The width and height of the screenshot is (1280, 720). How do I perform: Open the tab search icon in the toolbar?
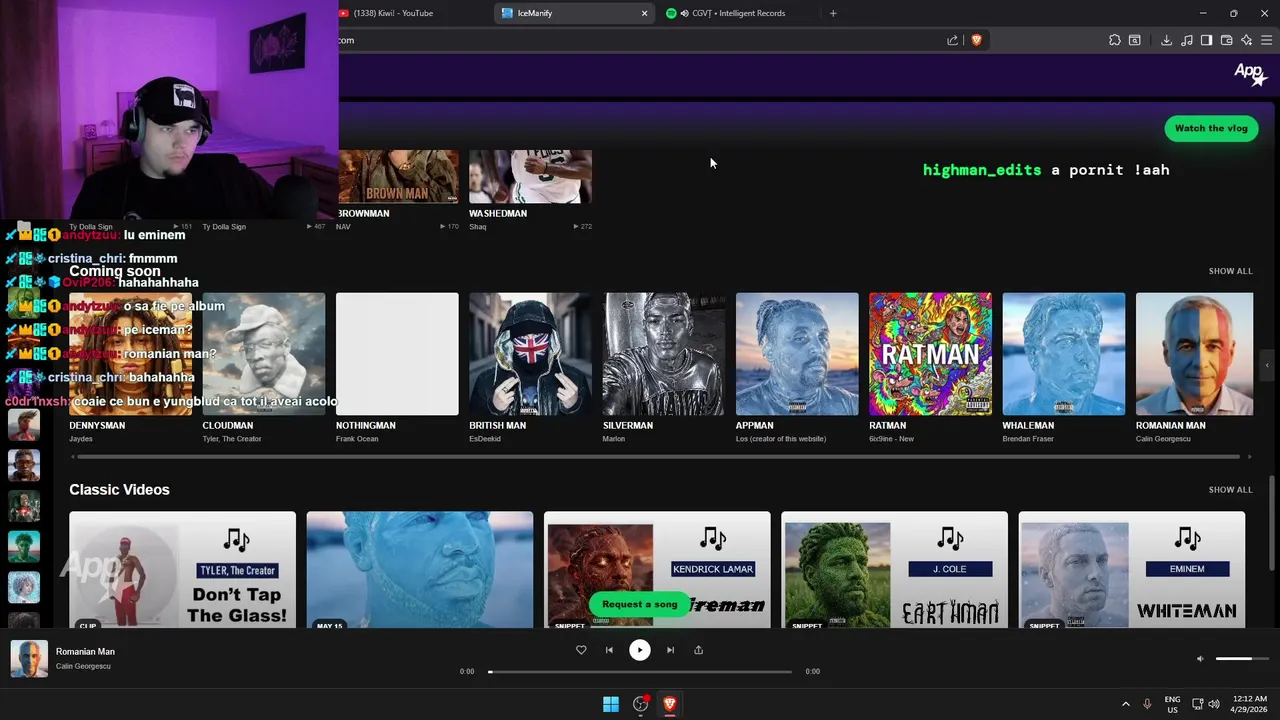tap(1135, 40)
